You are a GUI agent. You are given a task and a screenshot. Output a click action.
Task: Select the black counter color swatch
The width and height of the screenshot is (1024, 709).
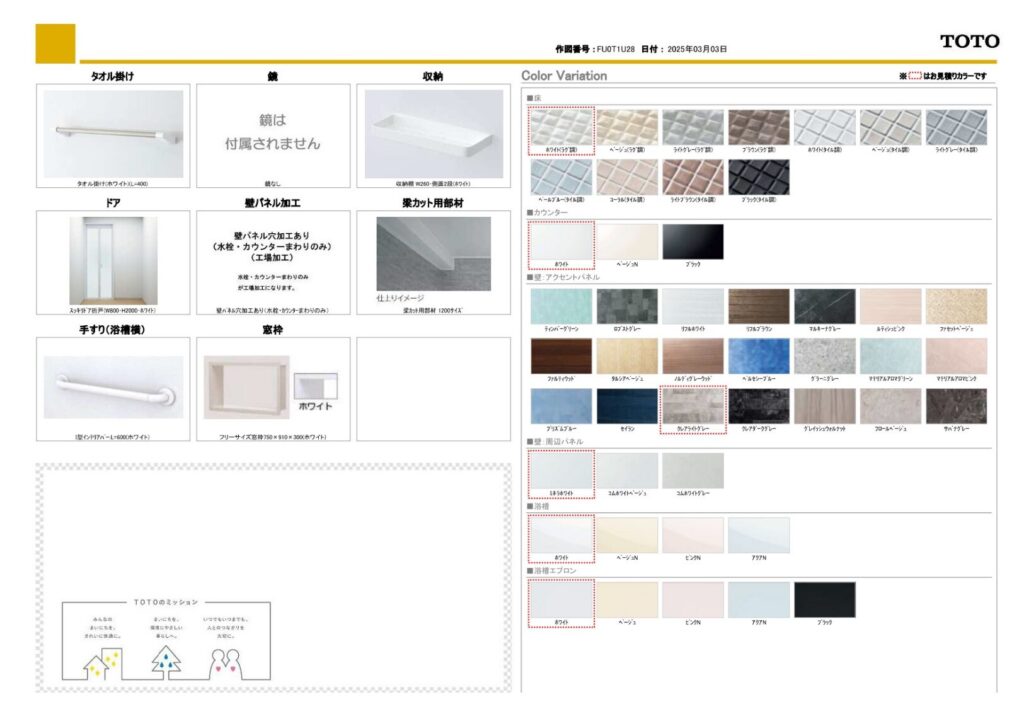[692, 242]
